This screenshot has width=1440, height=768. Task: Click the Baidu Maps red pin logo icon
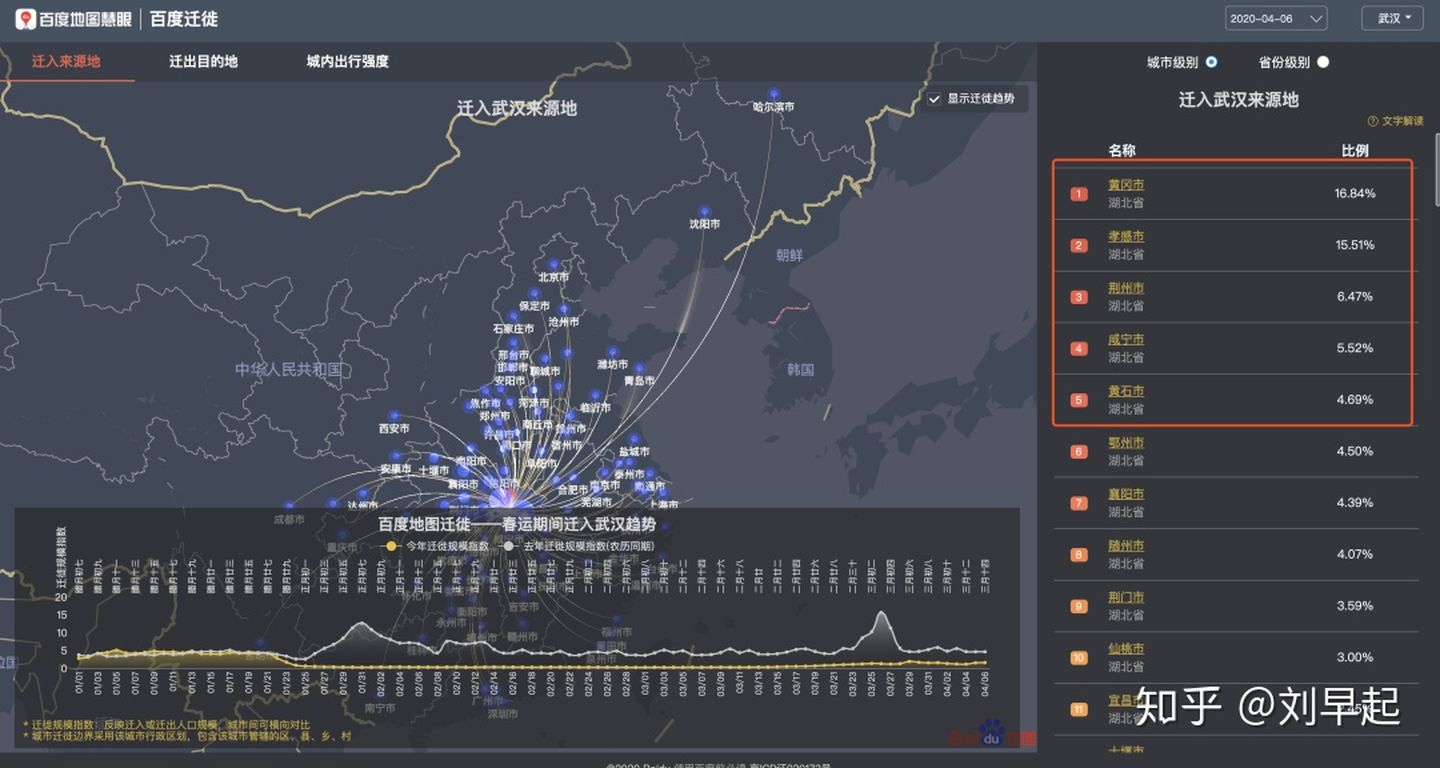click(x=26, y=19)
